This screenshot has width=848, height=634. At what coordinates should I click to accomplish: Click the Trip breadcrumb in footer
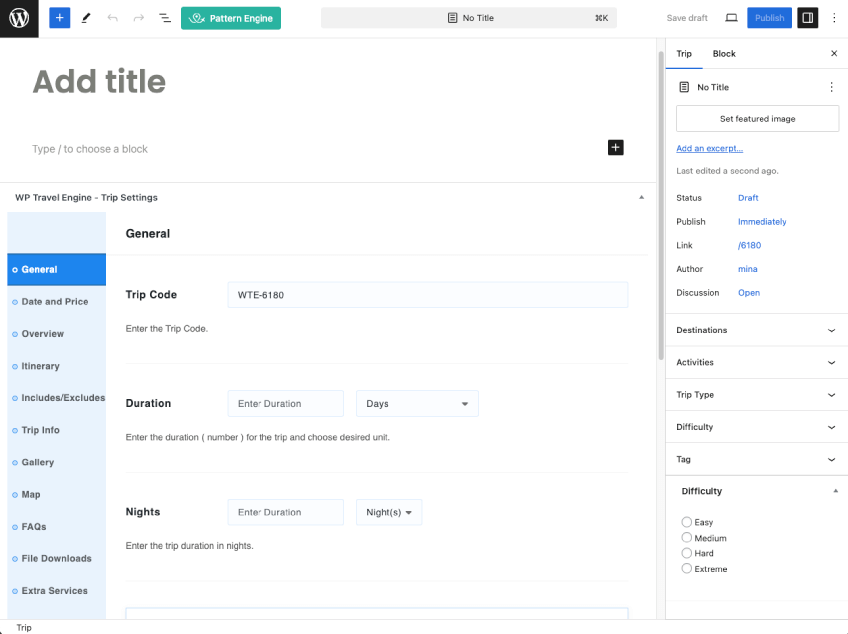coord(24,628)
